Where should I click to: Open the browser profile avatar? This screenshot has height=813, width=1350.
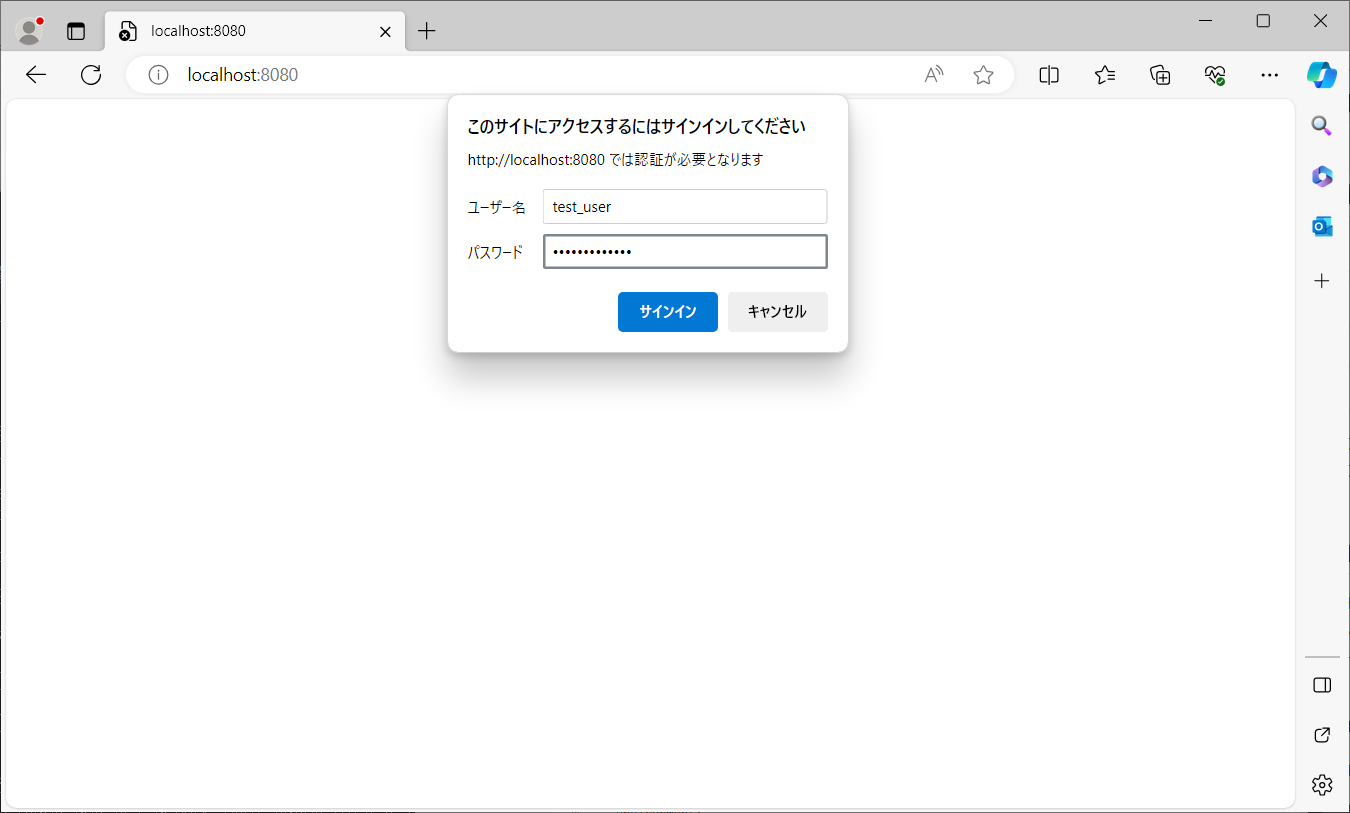[30, 31]
